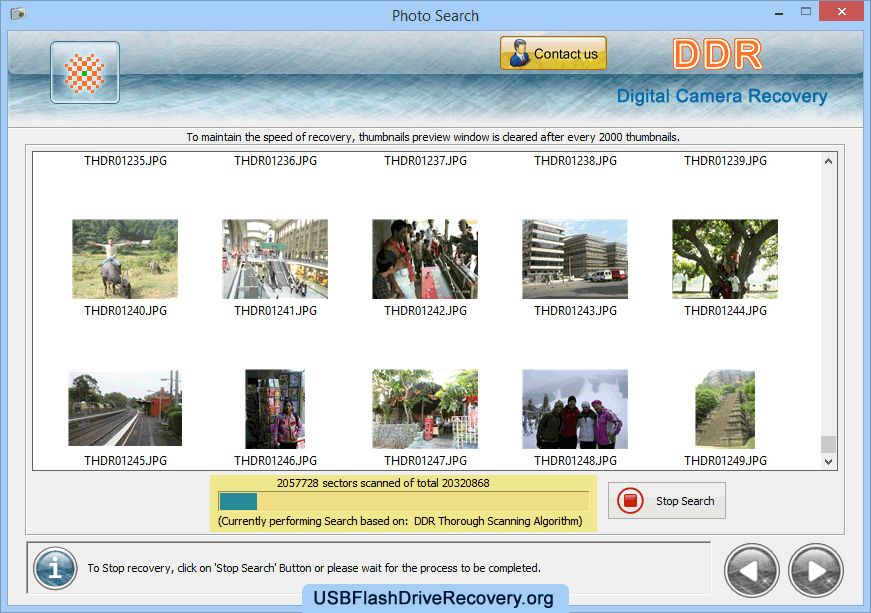Click the THDR01237.JPG file name label

[x=425, y=161]
